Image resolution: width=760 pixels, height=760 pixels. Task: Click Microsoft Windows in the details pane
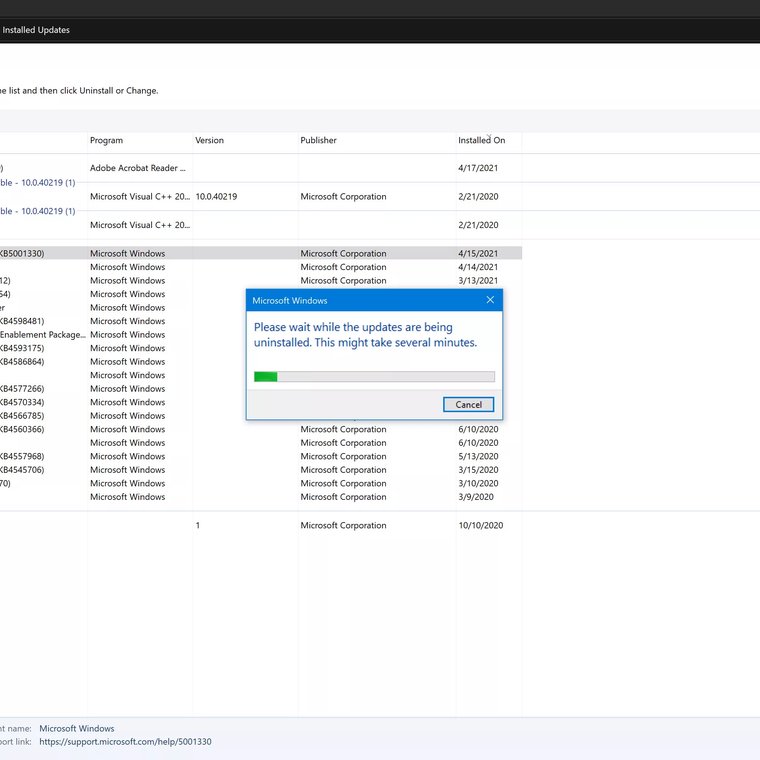click(x=77, y=728)
